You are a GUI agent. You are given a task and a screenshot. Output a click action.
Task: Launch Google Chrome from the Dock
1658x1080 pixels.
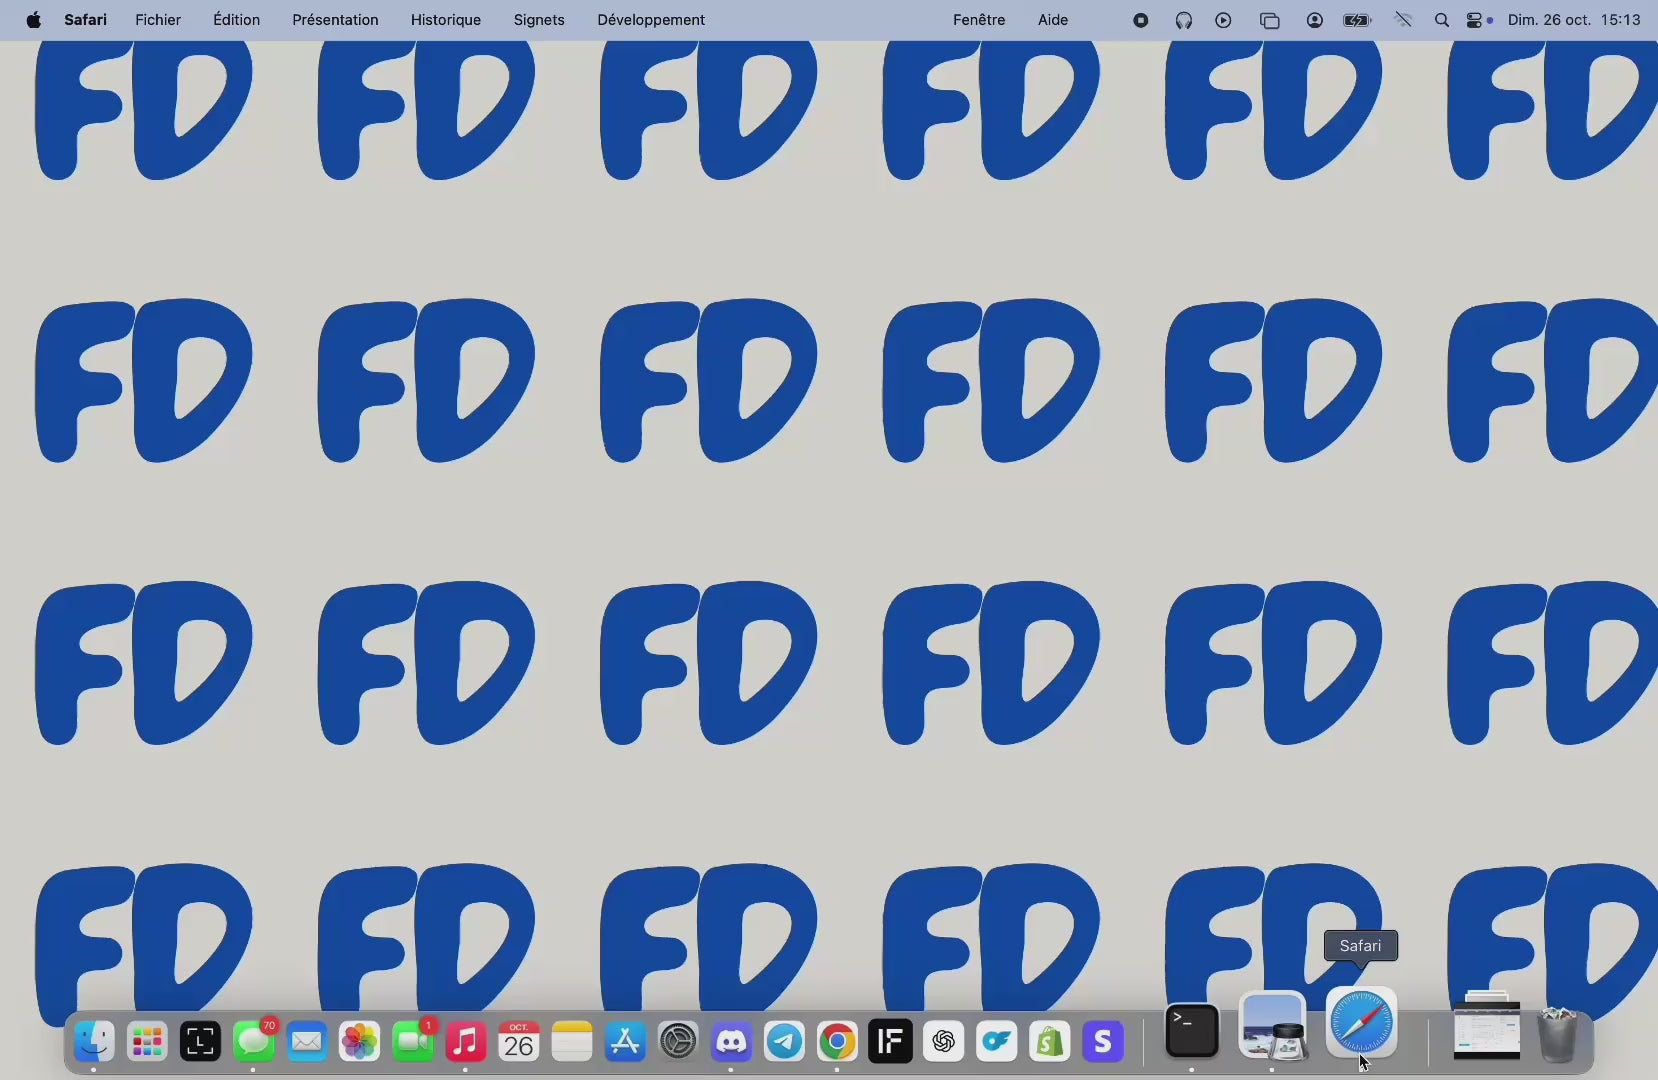point(837,1042)
